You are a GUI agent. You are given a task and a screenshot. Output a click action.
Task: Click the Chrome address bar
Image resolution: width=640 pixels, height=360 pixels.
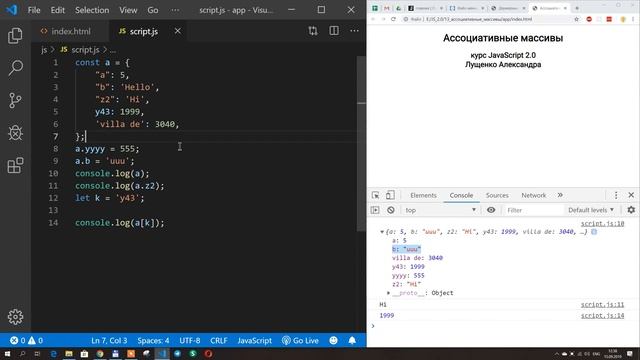point(486,19)
